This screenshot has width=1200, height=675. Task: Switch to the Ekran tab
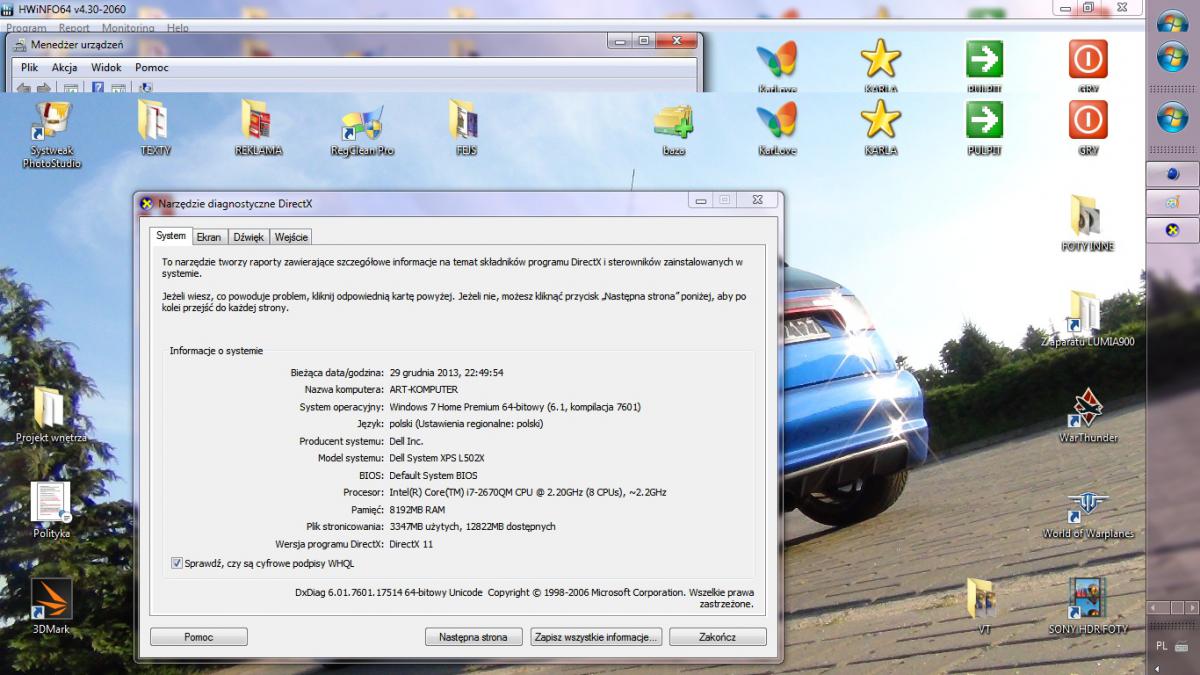(209, 237)
